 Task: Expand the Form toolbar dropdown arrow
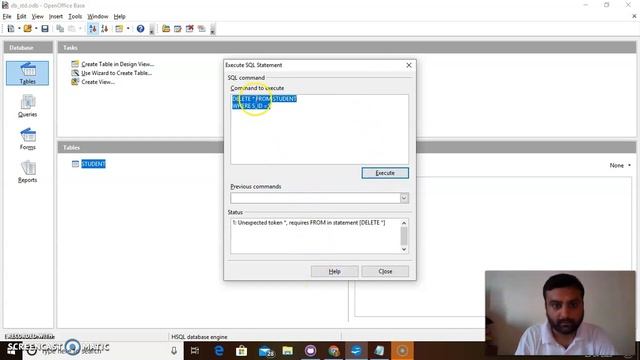pos(128,29)
